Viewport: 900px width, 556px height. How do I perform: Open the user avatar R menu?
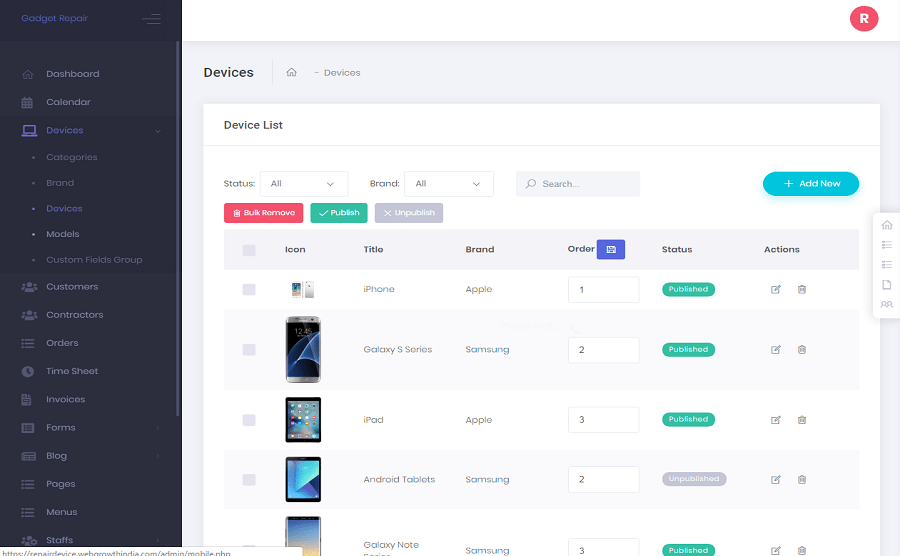coord(864,19)
